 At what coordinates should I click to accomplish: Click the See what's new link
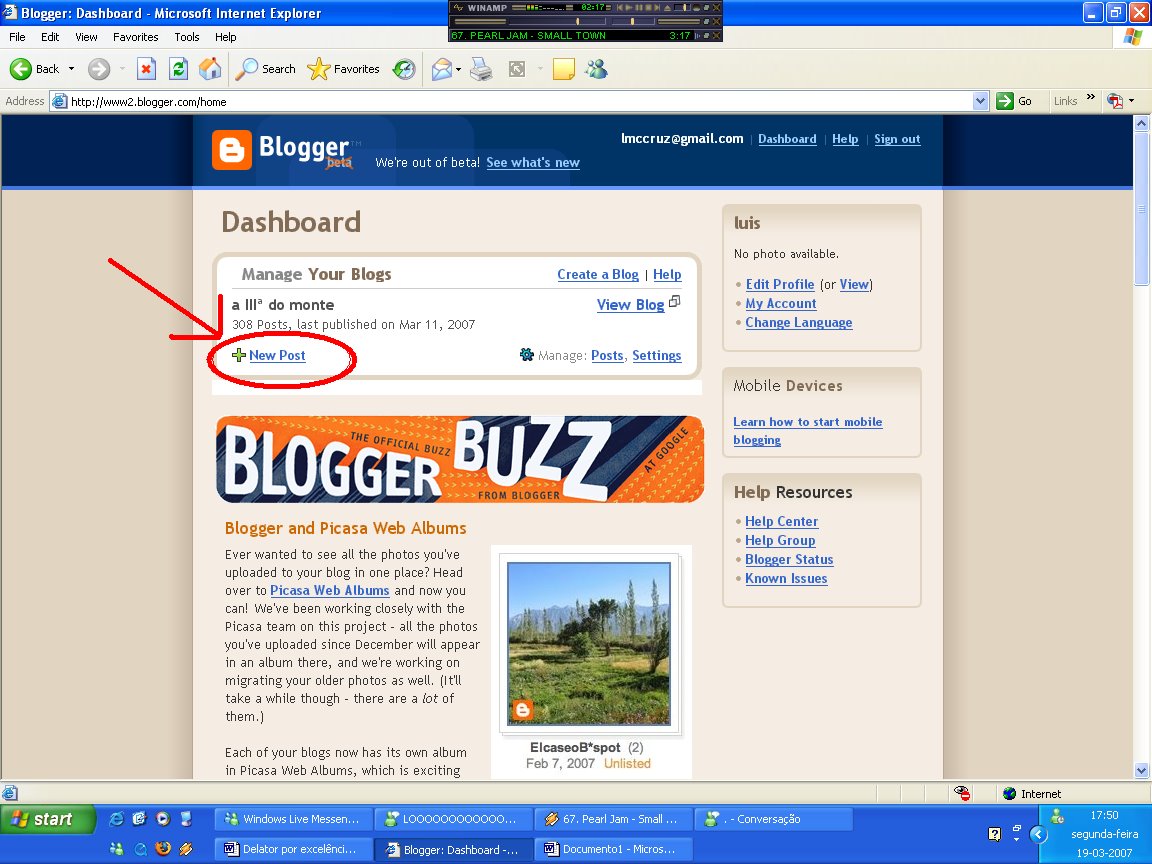[x=533, y=162]
